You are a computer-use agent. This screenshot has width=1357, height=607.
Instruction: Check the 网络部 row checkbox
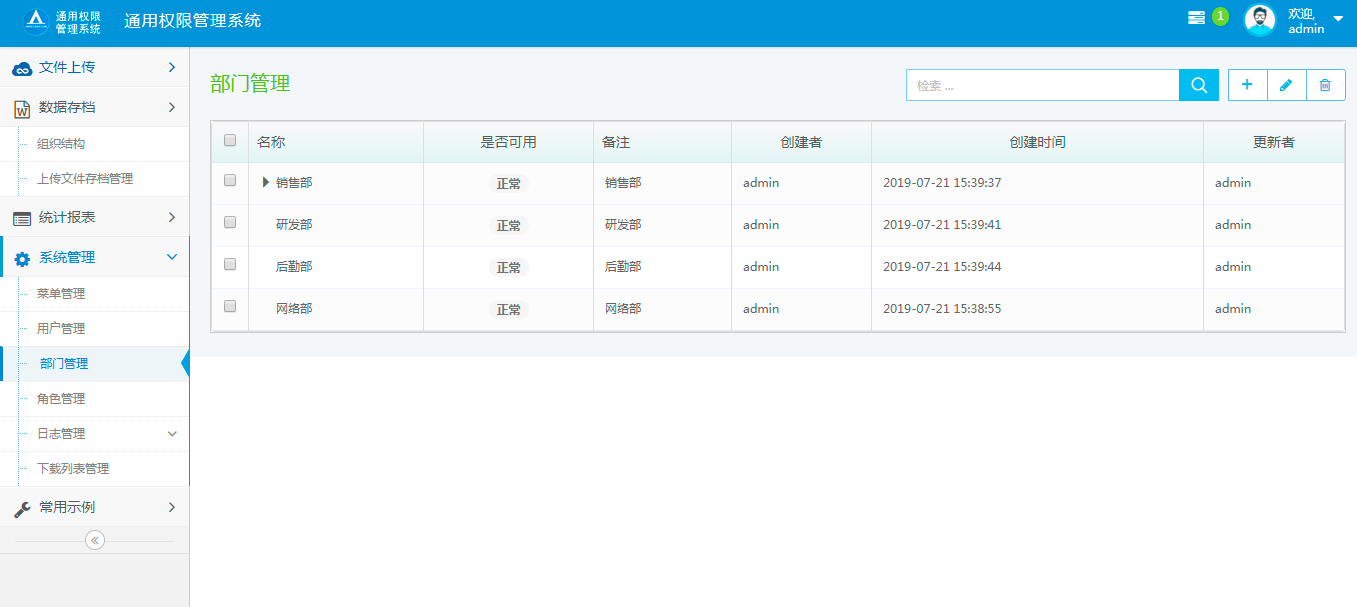click(x=230, y=306)
